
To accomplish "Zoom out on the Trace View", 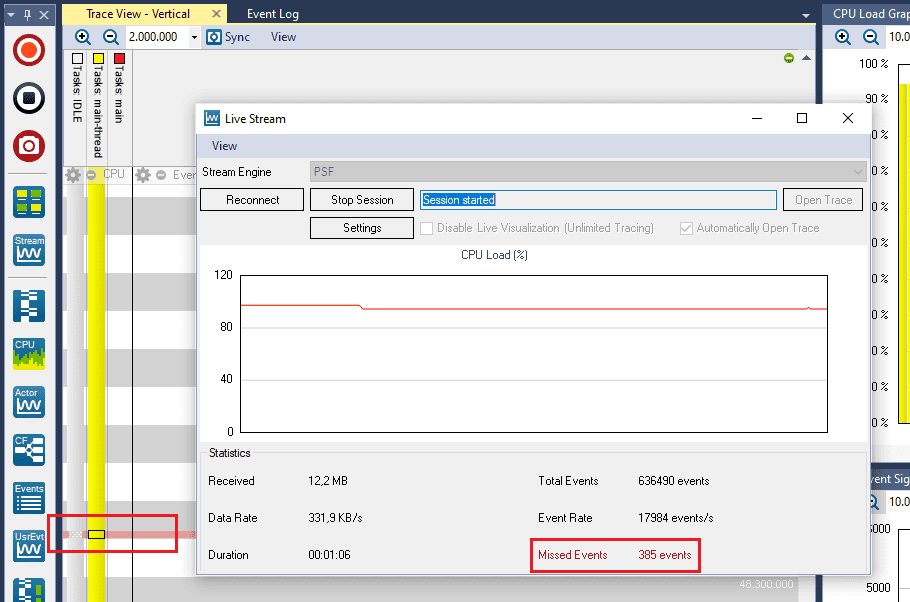I will 110,37.
